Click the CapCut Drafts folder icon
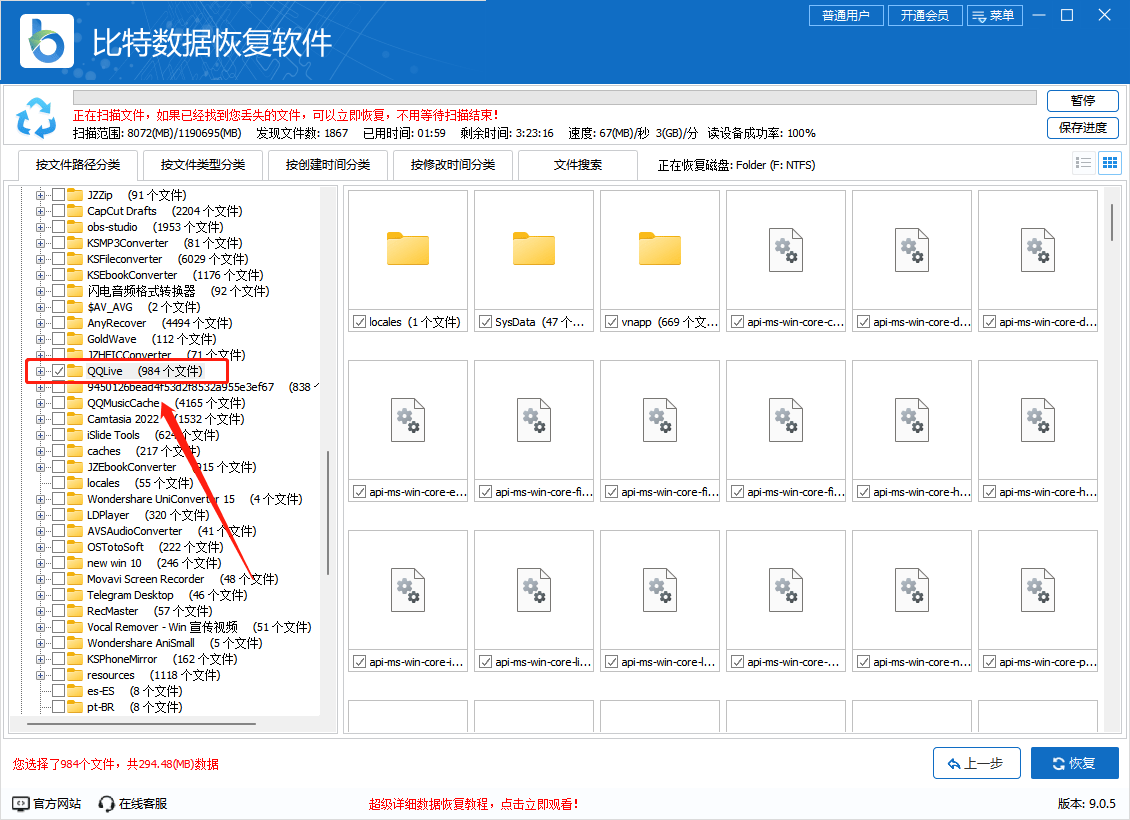This screenshot has width=1130, height=820. [x=75, y=211]
